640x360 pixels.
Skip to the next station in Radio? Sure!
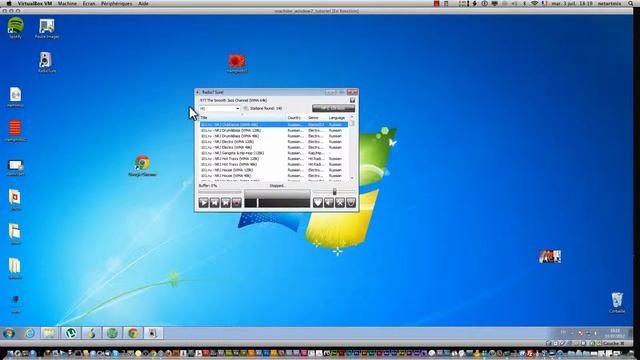tap(225, 202)
